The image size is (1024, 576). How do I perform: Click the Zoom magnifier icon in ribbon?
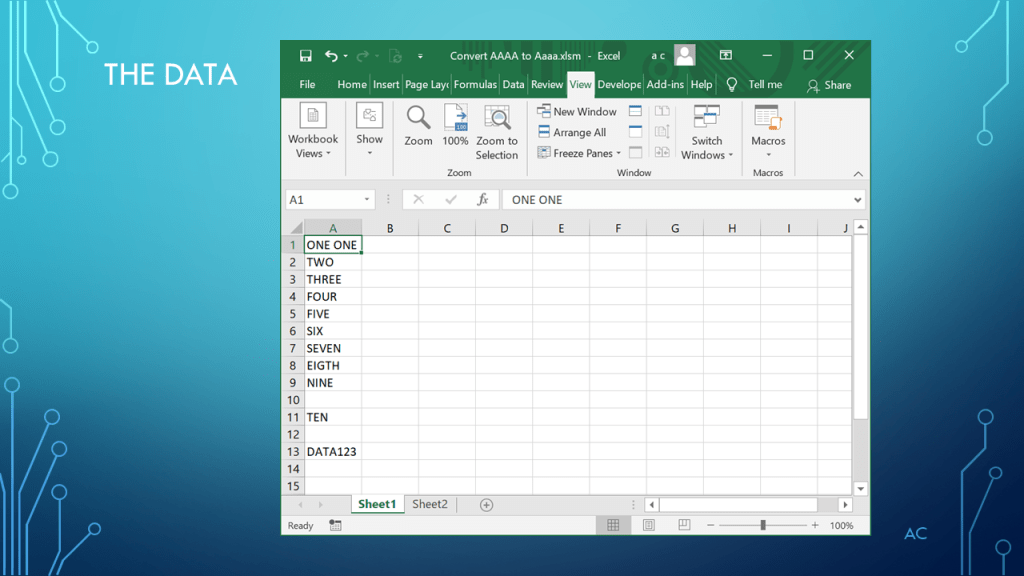pos(418,118)
